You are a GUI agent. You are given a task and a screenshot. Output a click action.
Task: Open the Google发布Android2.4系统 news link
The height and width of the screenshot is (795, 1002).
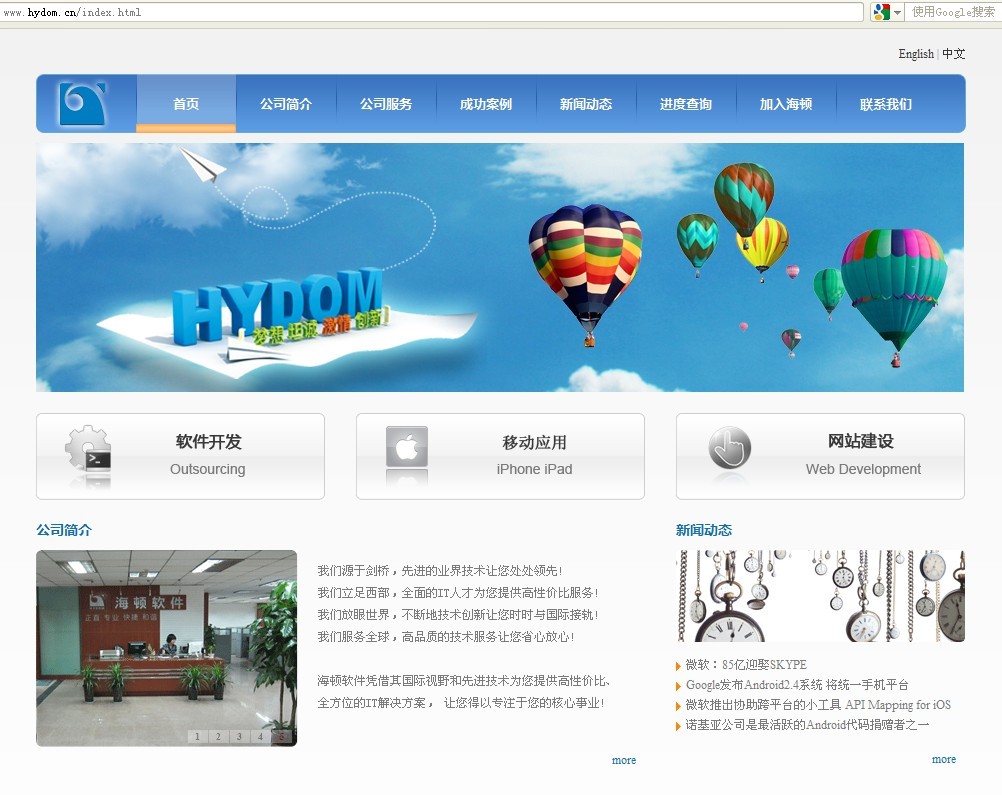tap(796, 685)
